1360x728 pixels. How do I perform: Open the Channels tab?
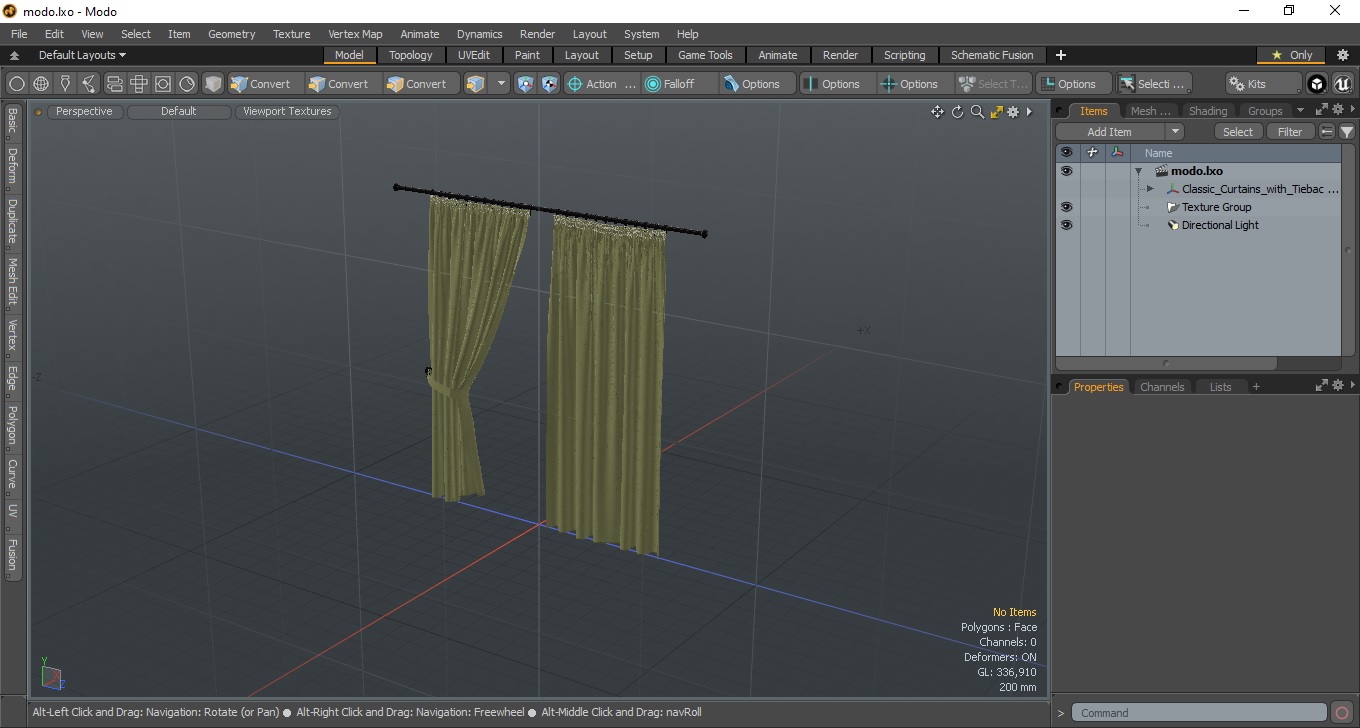point(1162,387)
